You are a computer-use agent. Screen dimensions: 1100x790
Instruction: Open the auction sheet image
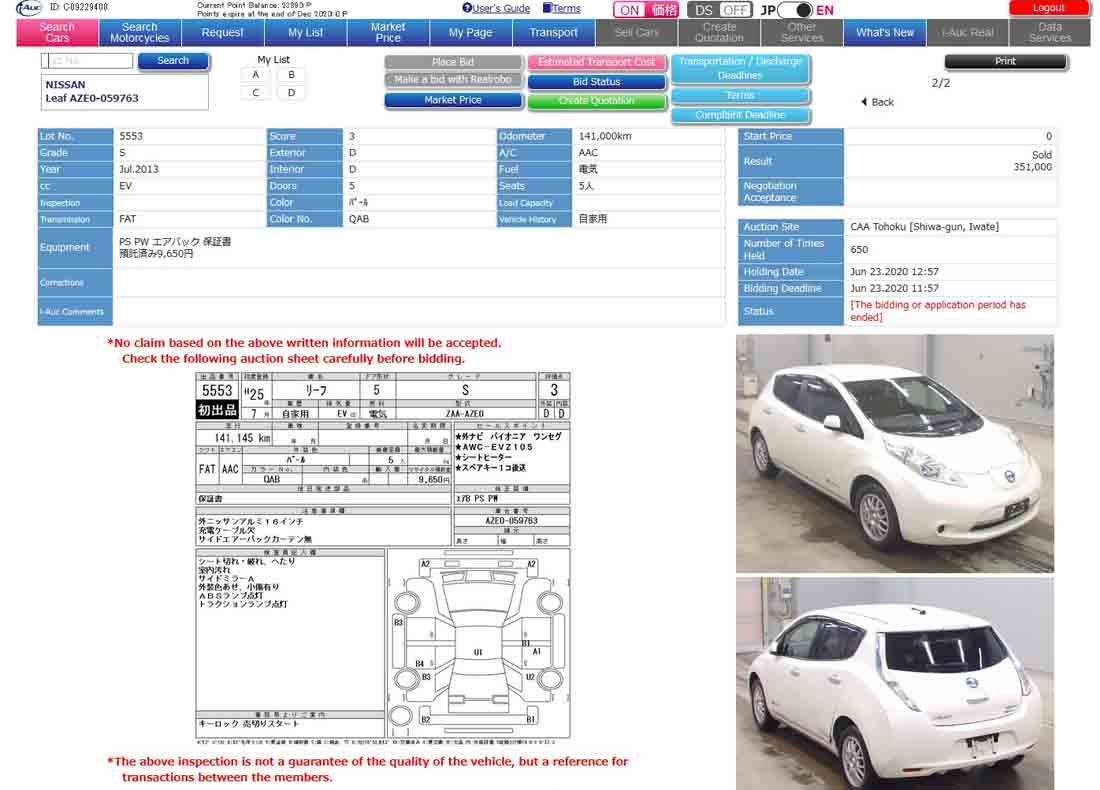point(383,558)
